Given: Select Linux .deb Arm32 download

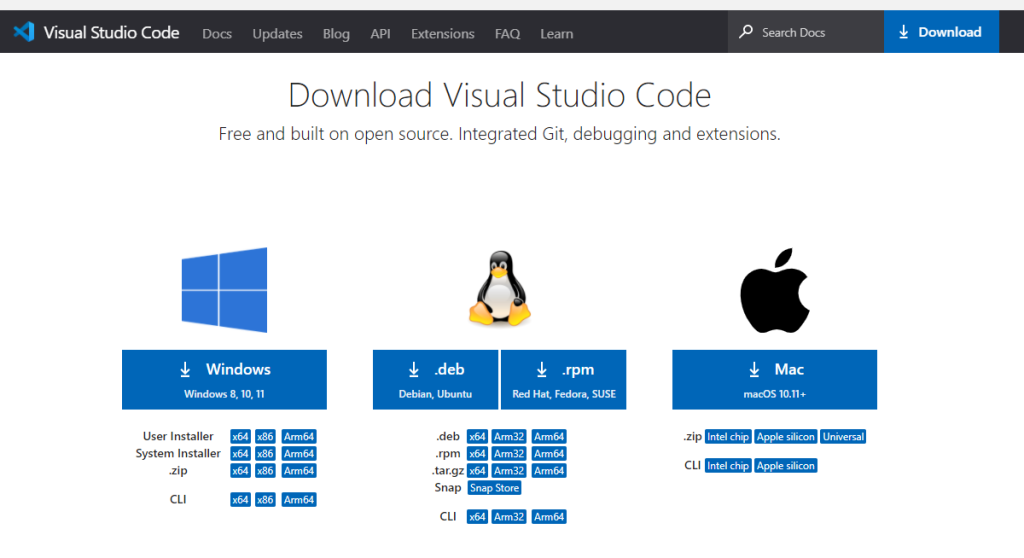Looking at the screenshot, I should 509,436.
